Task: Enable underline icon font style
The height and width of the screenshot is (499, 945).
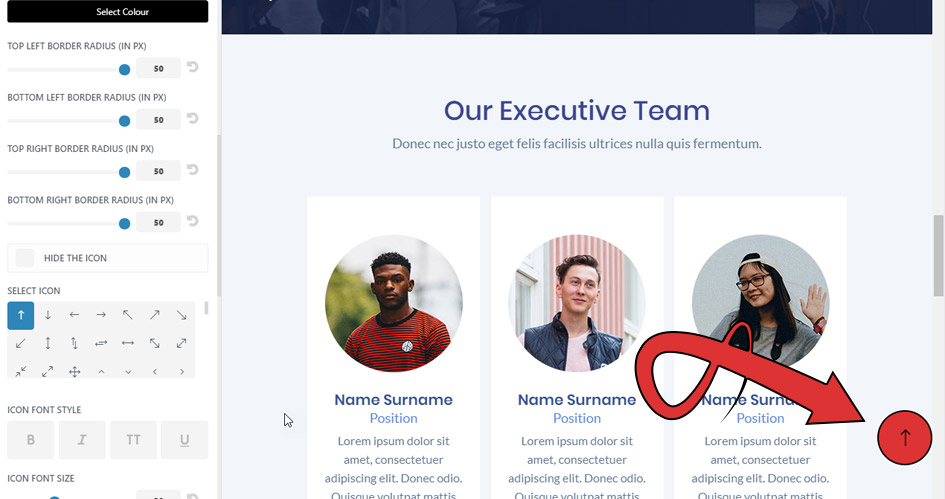Action: 184,440
